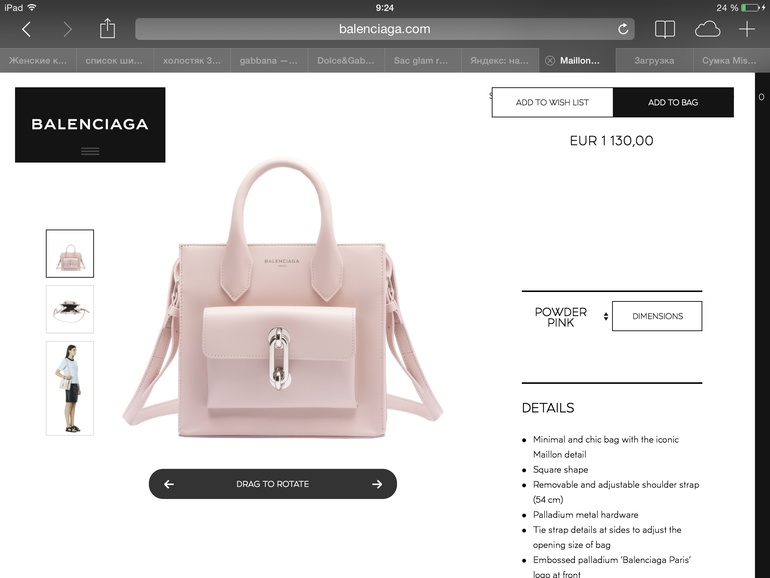Open the share sheet icon
The height and width of the screenshot is (578, 770).
(107, 28)
